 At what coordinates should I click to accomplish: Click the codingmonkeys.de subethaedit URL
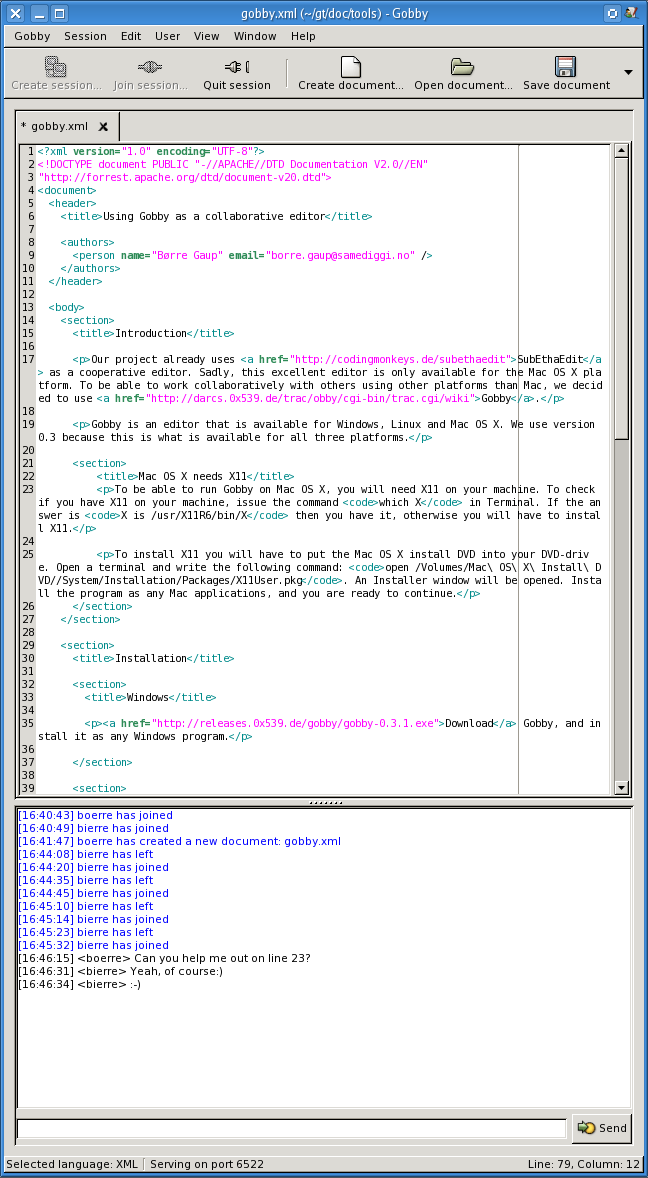tap(404, 358)
